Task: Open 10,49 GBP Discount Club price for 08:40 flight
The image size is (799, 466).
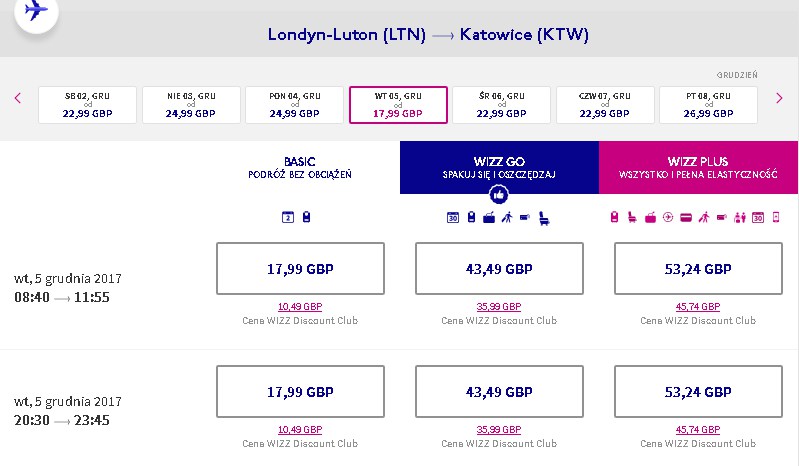Action: (300, 307)
